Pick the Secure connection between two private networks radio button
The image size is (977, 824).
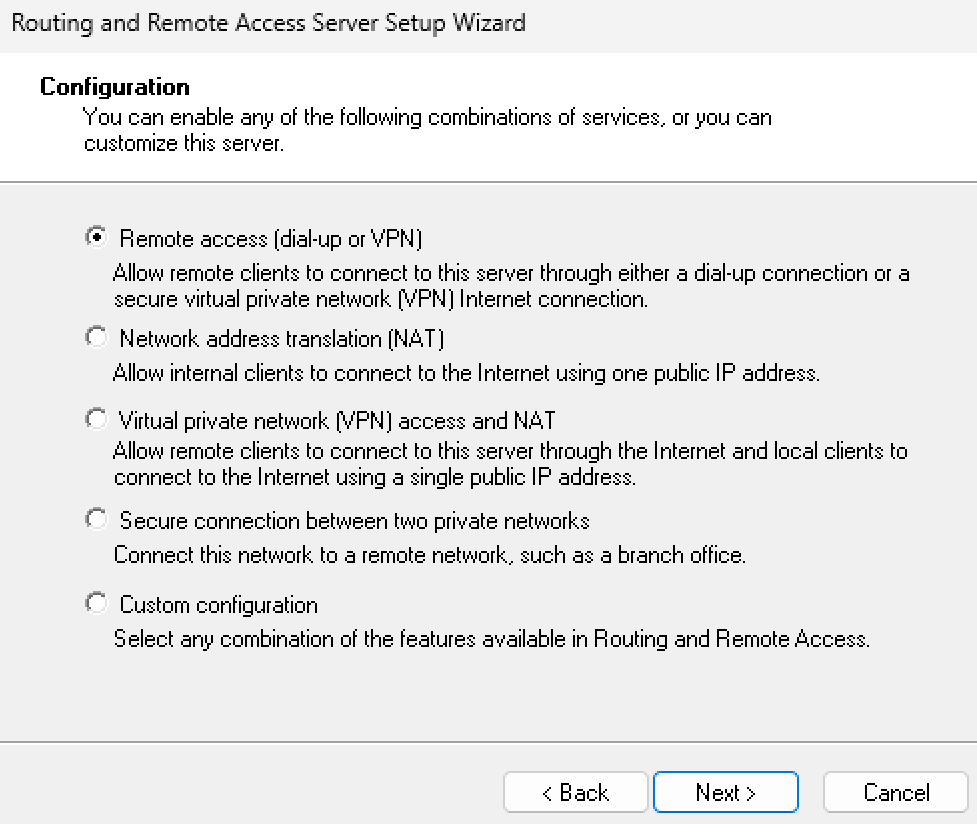[x=96, y=520]
